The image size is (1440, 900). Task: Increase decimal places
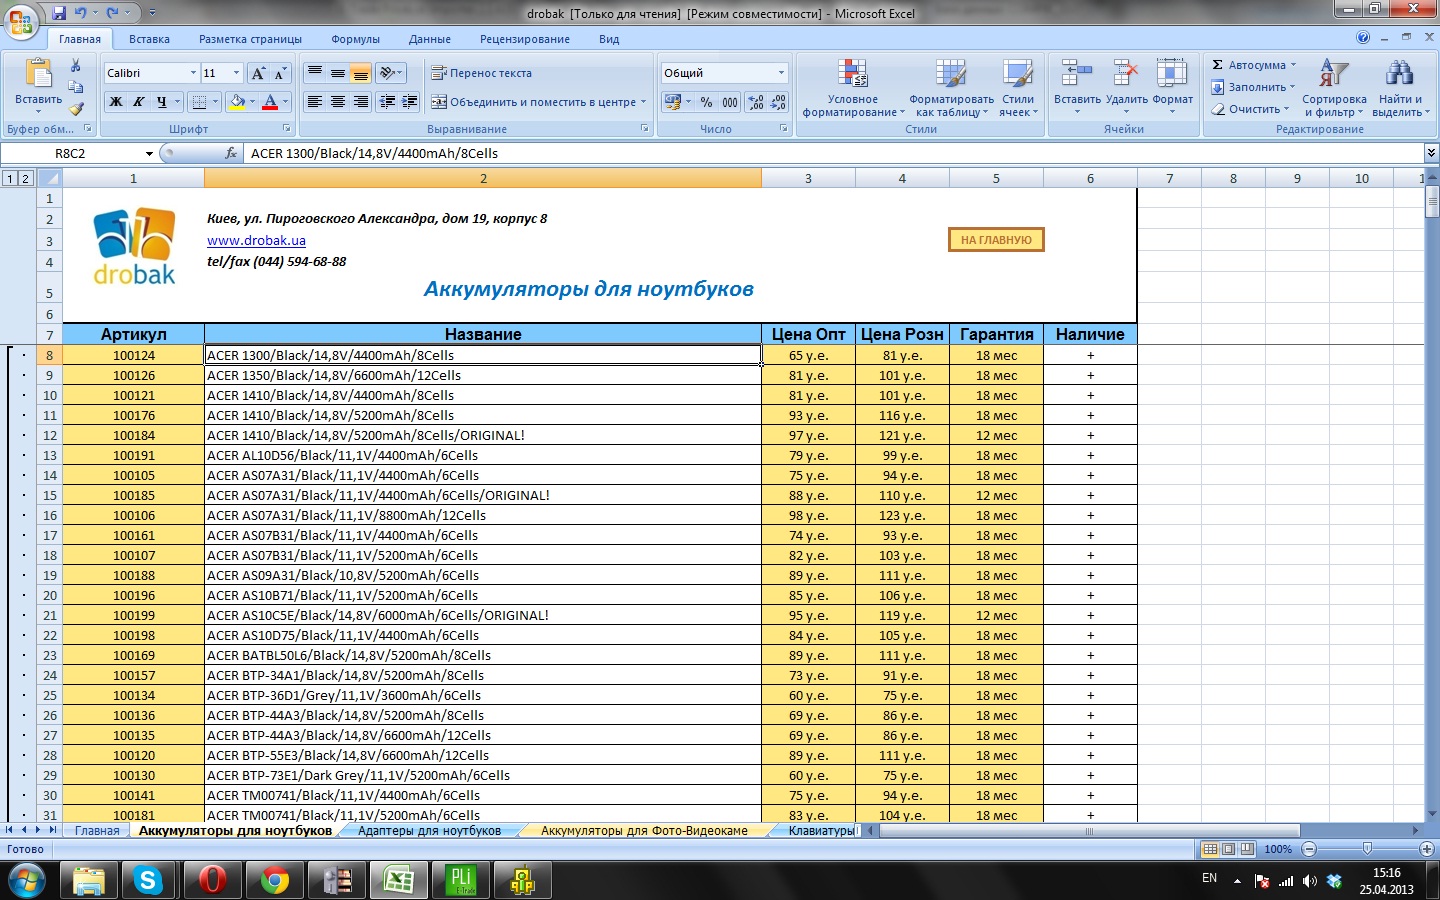756,102
